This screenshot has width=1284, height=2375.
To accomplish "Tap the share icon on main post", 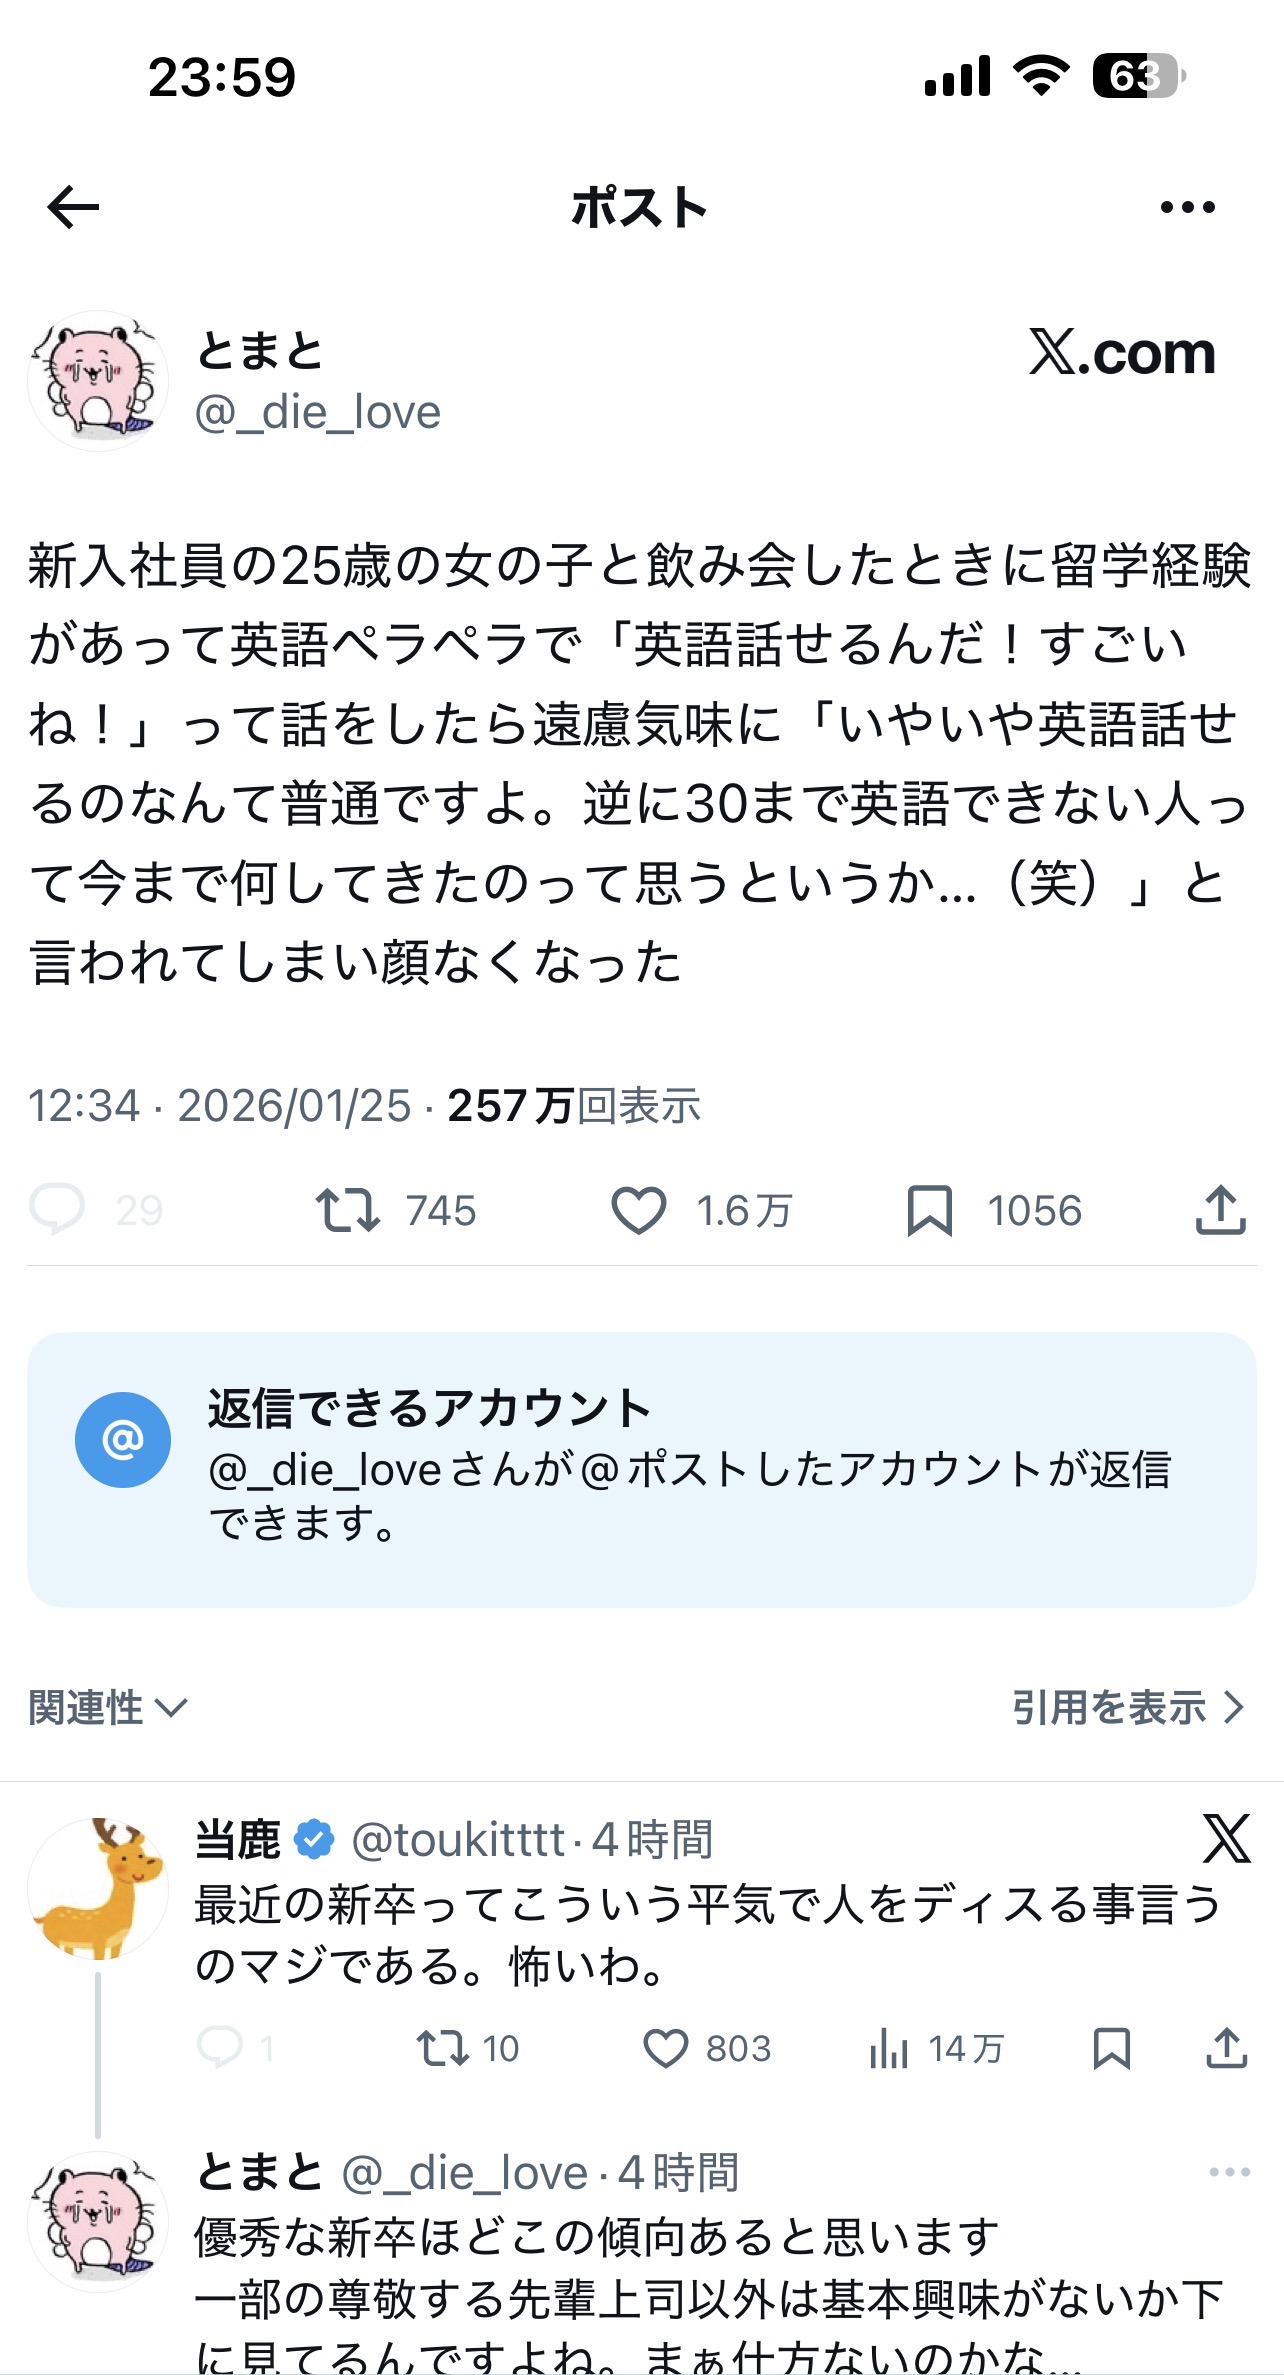I will tap(1220, 1210).
